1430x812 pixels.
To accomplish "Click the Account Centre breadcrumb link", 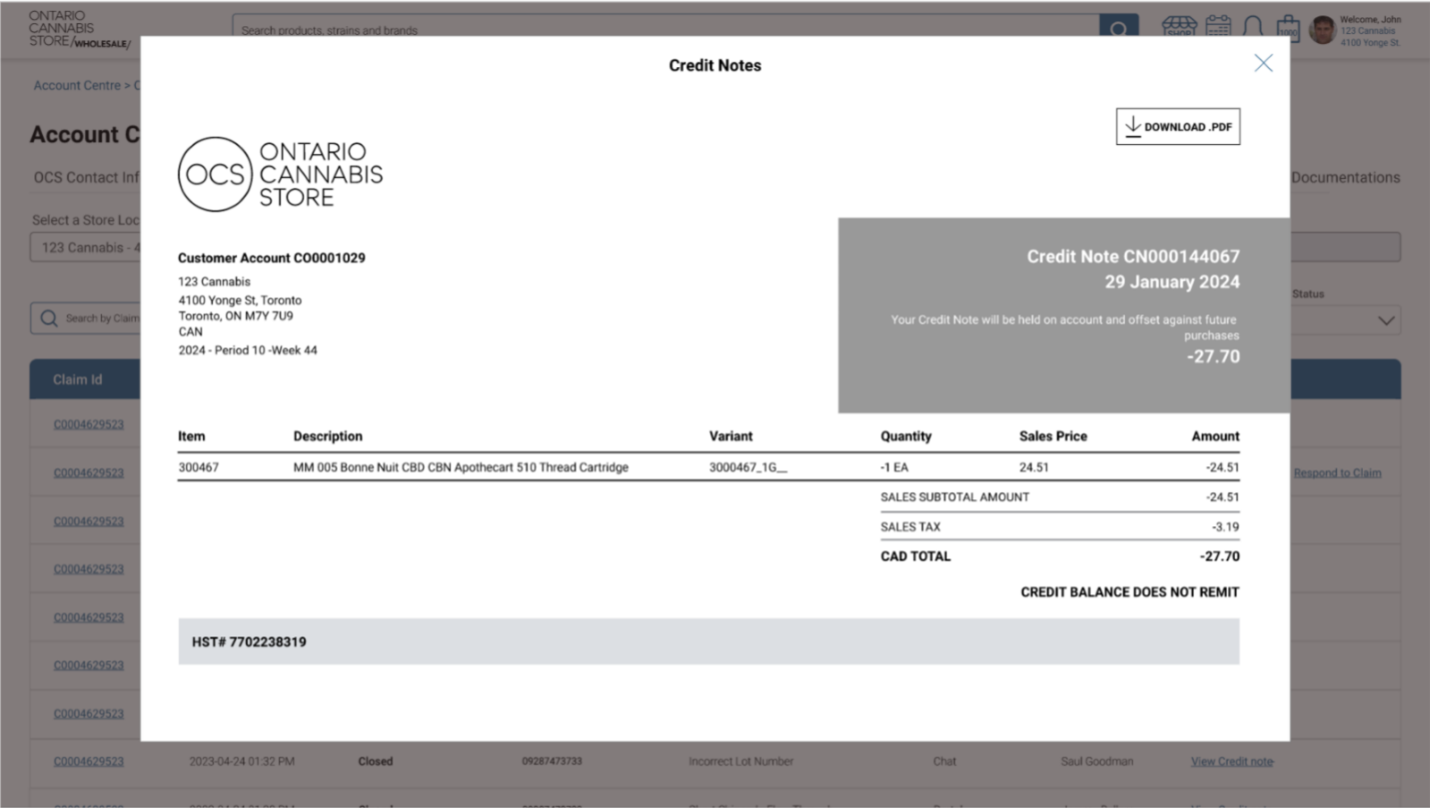I will pos(77,86).
